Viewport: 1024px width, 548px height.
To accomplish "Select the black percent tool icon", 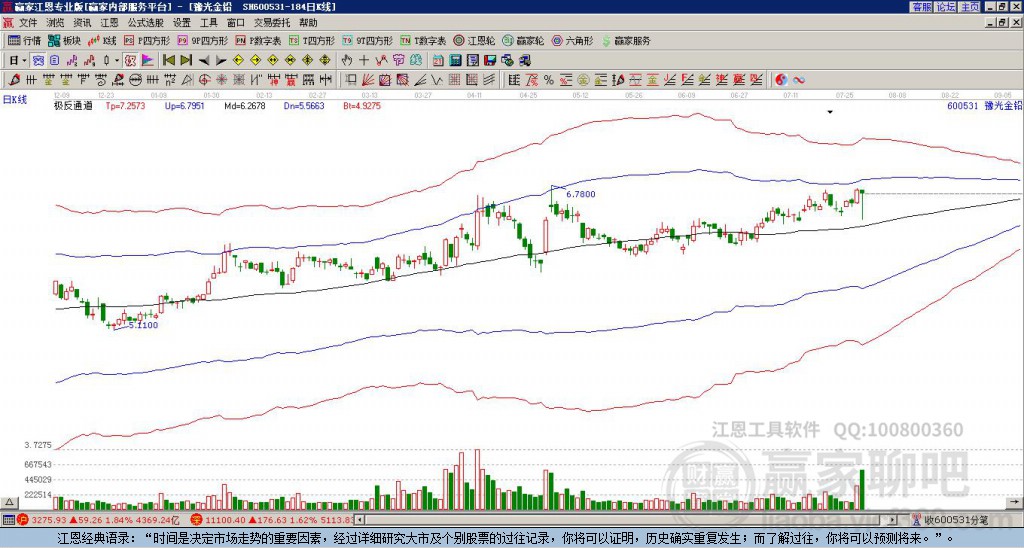I will pyautogui.click(x=549, y=80).
